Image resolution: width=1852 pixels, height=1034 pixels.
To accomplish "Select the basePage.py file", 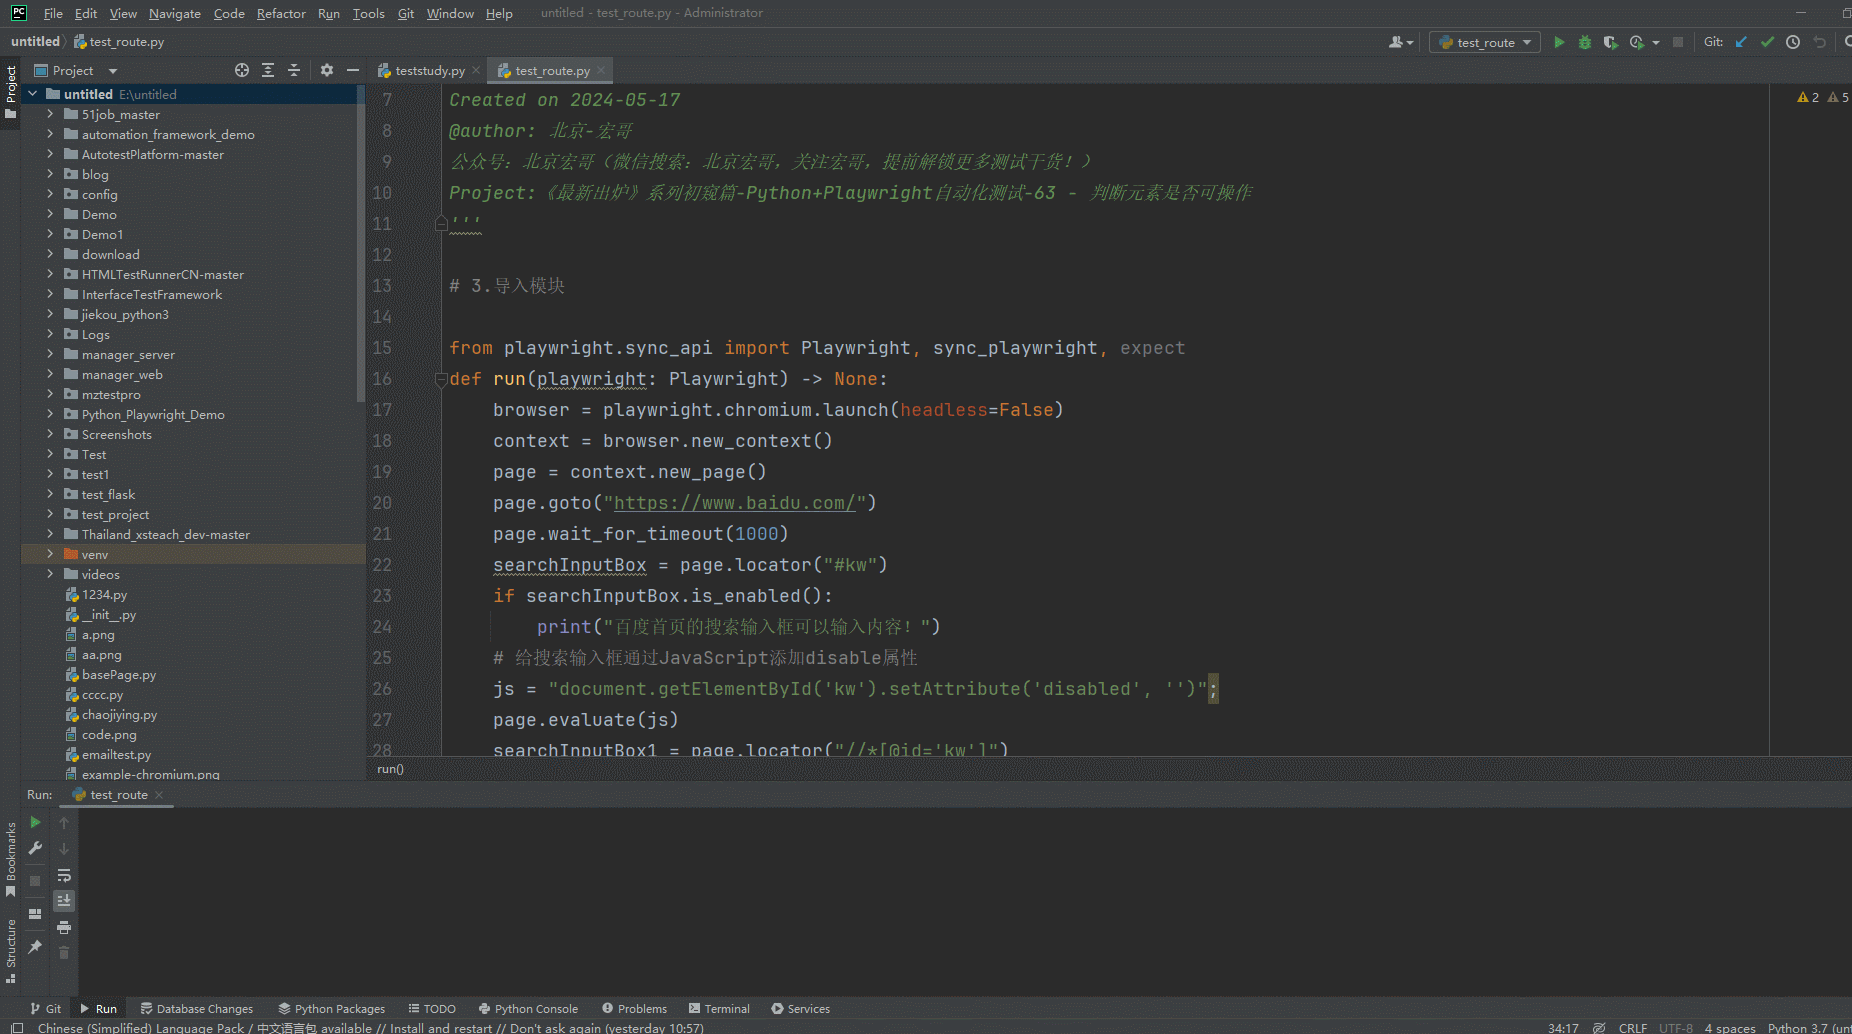I will (119, 675).
